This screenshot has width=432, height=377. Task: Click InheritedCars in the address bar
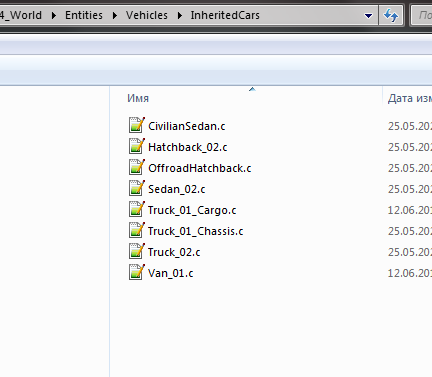pyautogui.click(x=225, y=15)
